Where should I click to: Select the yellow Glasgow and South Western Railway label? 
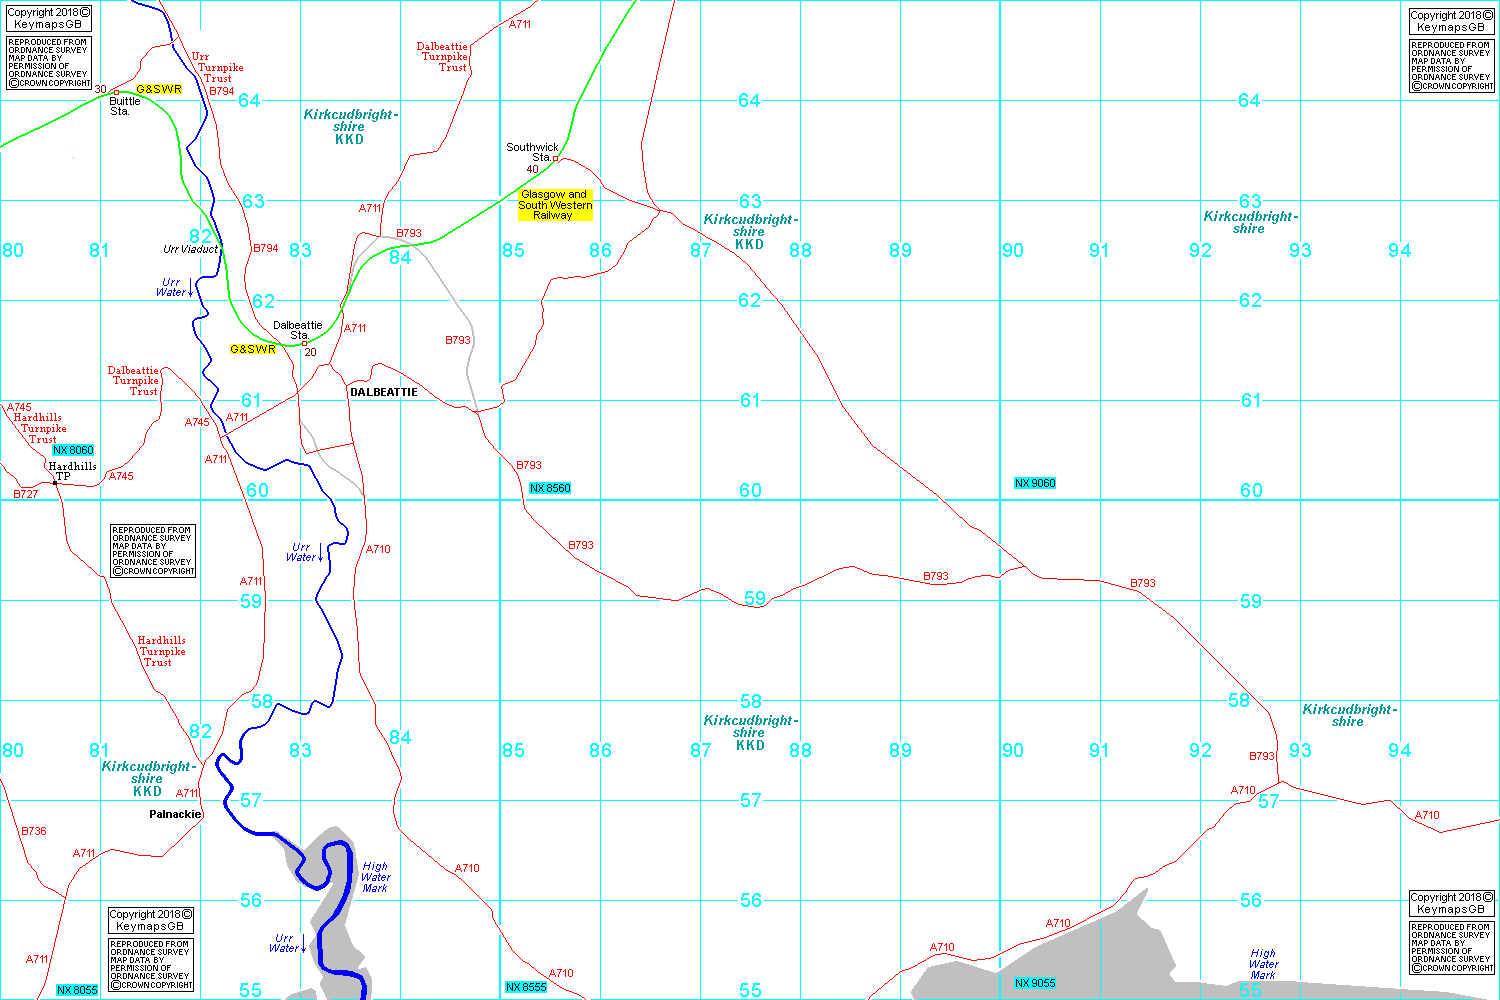555,205
